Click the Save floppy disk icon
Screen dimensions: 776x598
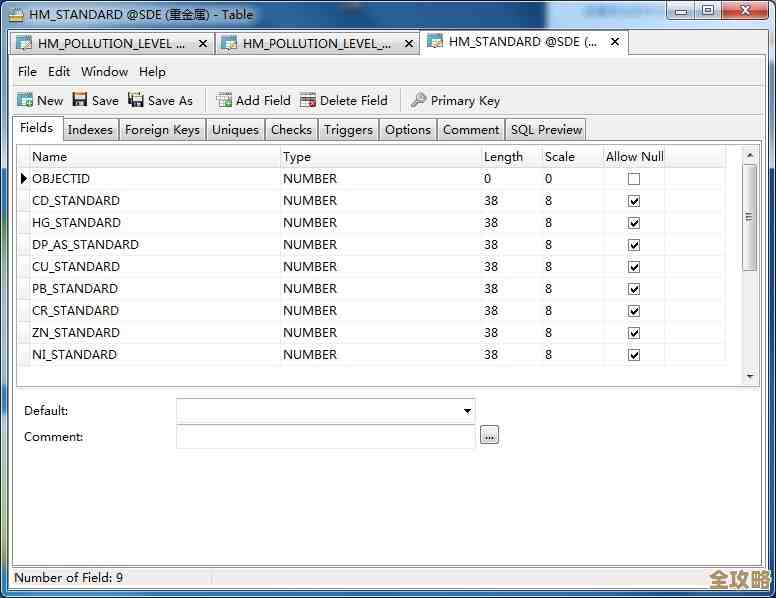[80, 100]
